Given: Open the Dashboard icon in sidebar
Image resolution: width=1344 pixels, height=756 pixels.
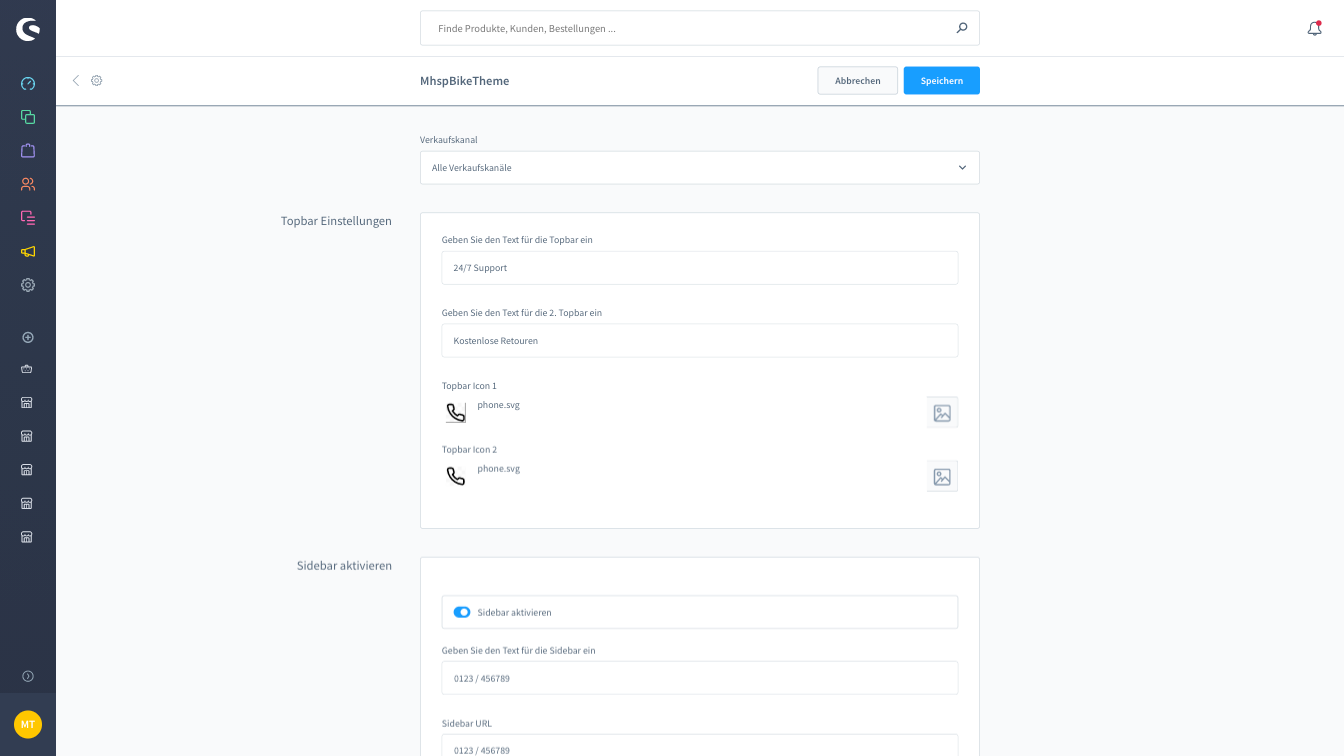Looking at the screenshot, I should [x=28, y=83].
